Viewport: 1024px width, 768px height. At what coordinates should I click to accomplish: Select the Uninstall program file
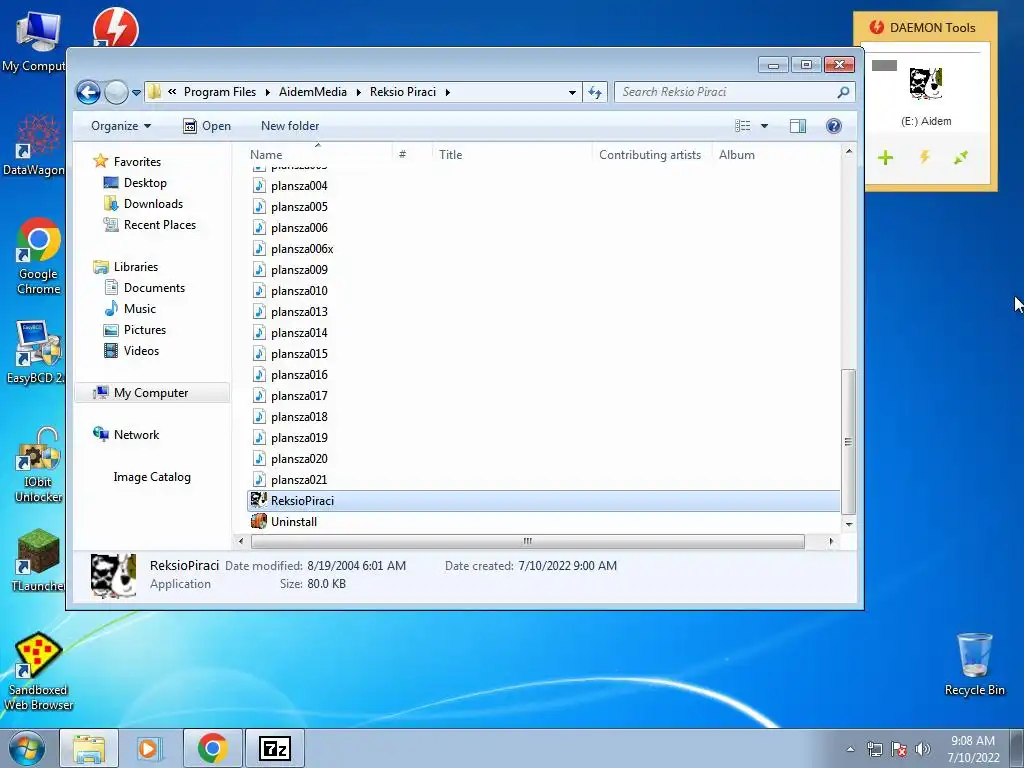(x=294, y=522)
